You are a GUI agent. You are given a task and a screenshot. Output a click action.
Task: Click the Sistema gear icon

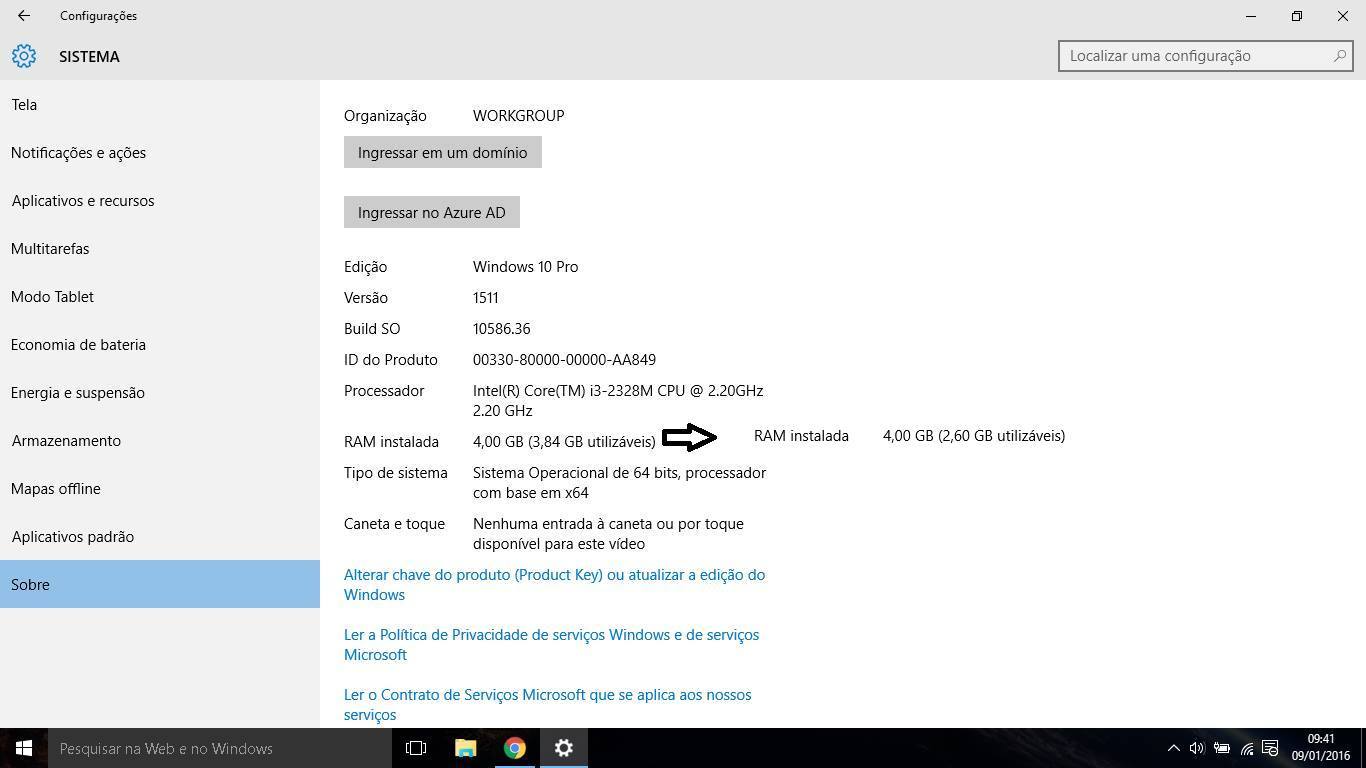click(x=24, y=56)
